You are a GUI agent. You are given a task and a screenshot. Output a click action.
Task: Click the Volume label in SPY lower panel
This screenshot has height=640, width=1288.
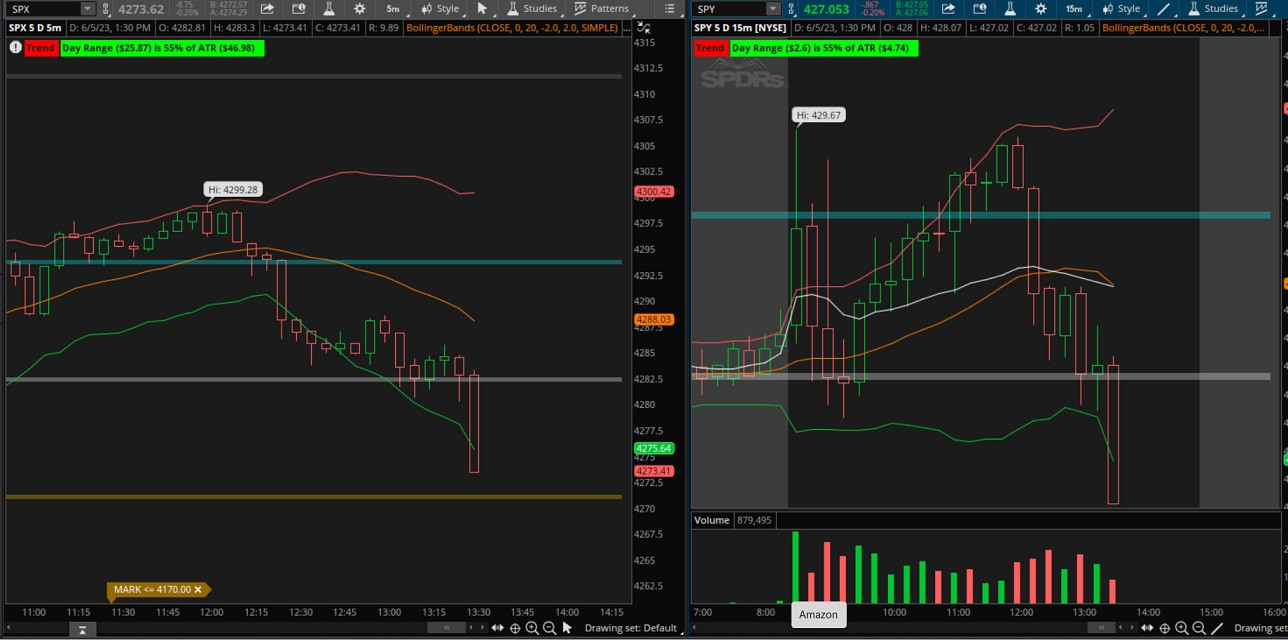tap(712, 520)
